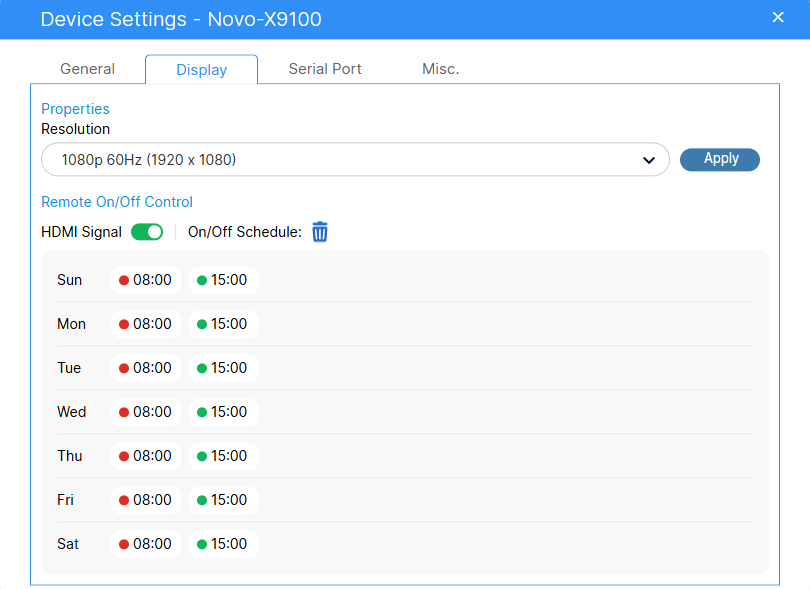Open Friday's 08:00 time entry
The width and height of the screenshot is (810, 589).
146,500
